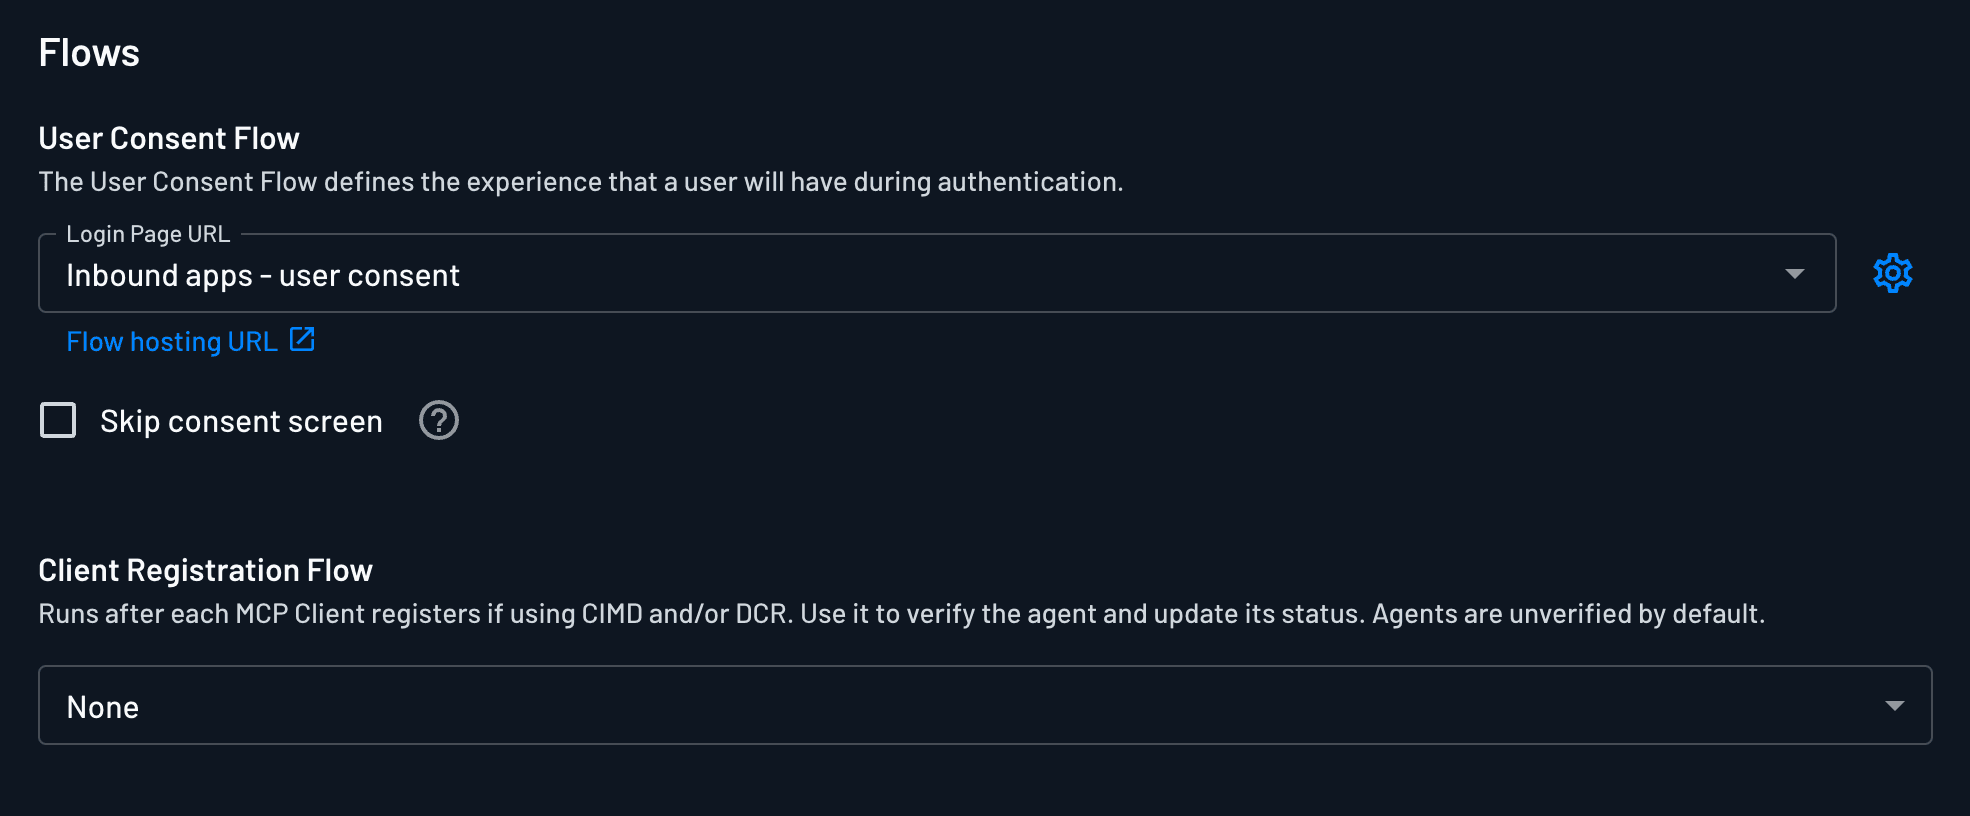Viewport: 1970px width, 816px height.
Task: Click the User Consent Flow heading
Action: coord(169,138)
